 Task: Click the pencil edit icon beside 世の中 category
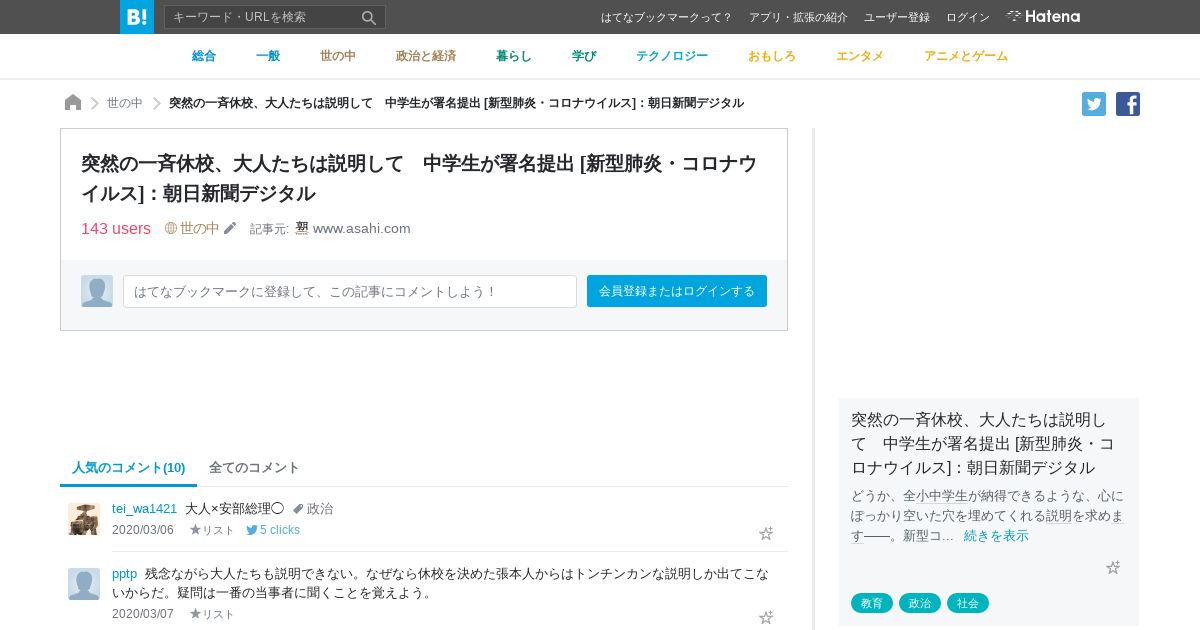click(230, 228)
